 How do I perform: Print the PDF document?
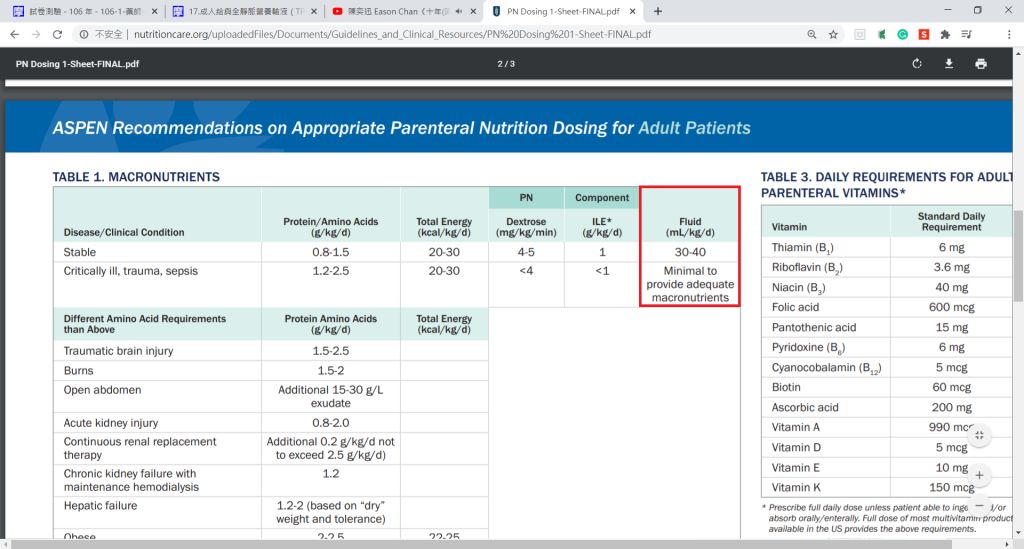click(981, 64)
